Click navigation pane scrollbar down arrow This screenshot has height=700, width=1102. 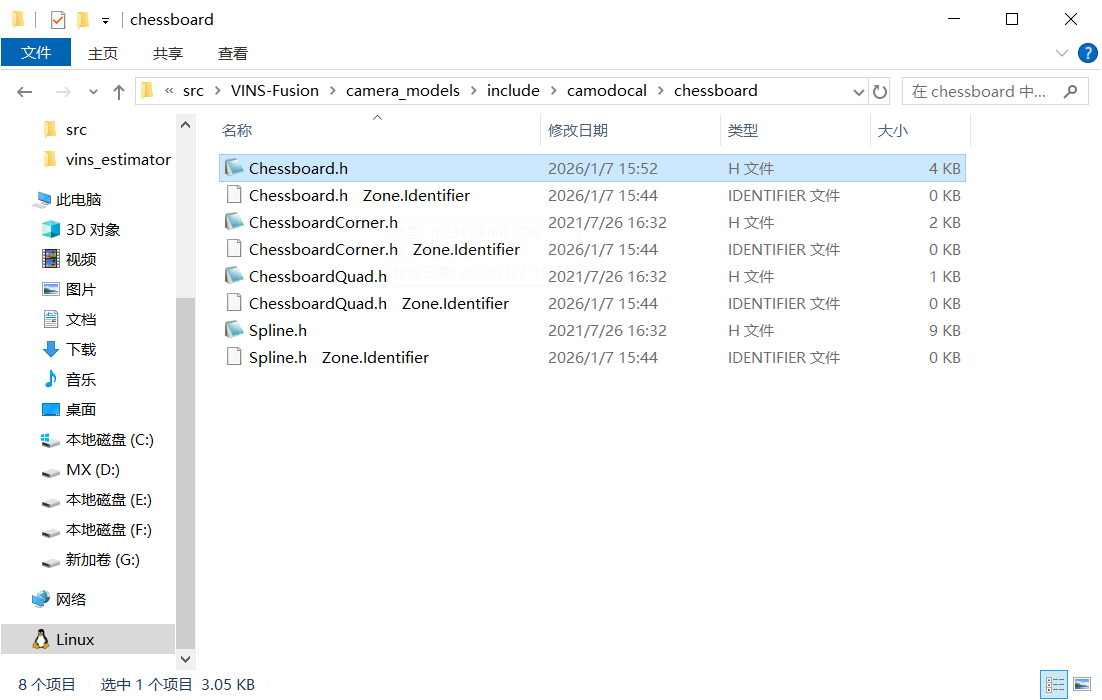pyautogui.click(x=186, y=659)
